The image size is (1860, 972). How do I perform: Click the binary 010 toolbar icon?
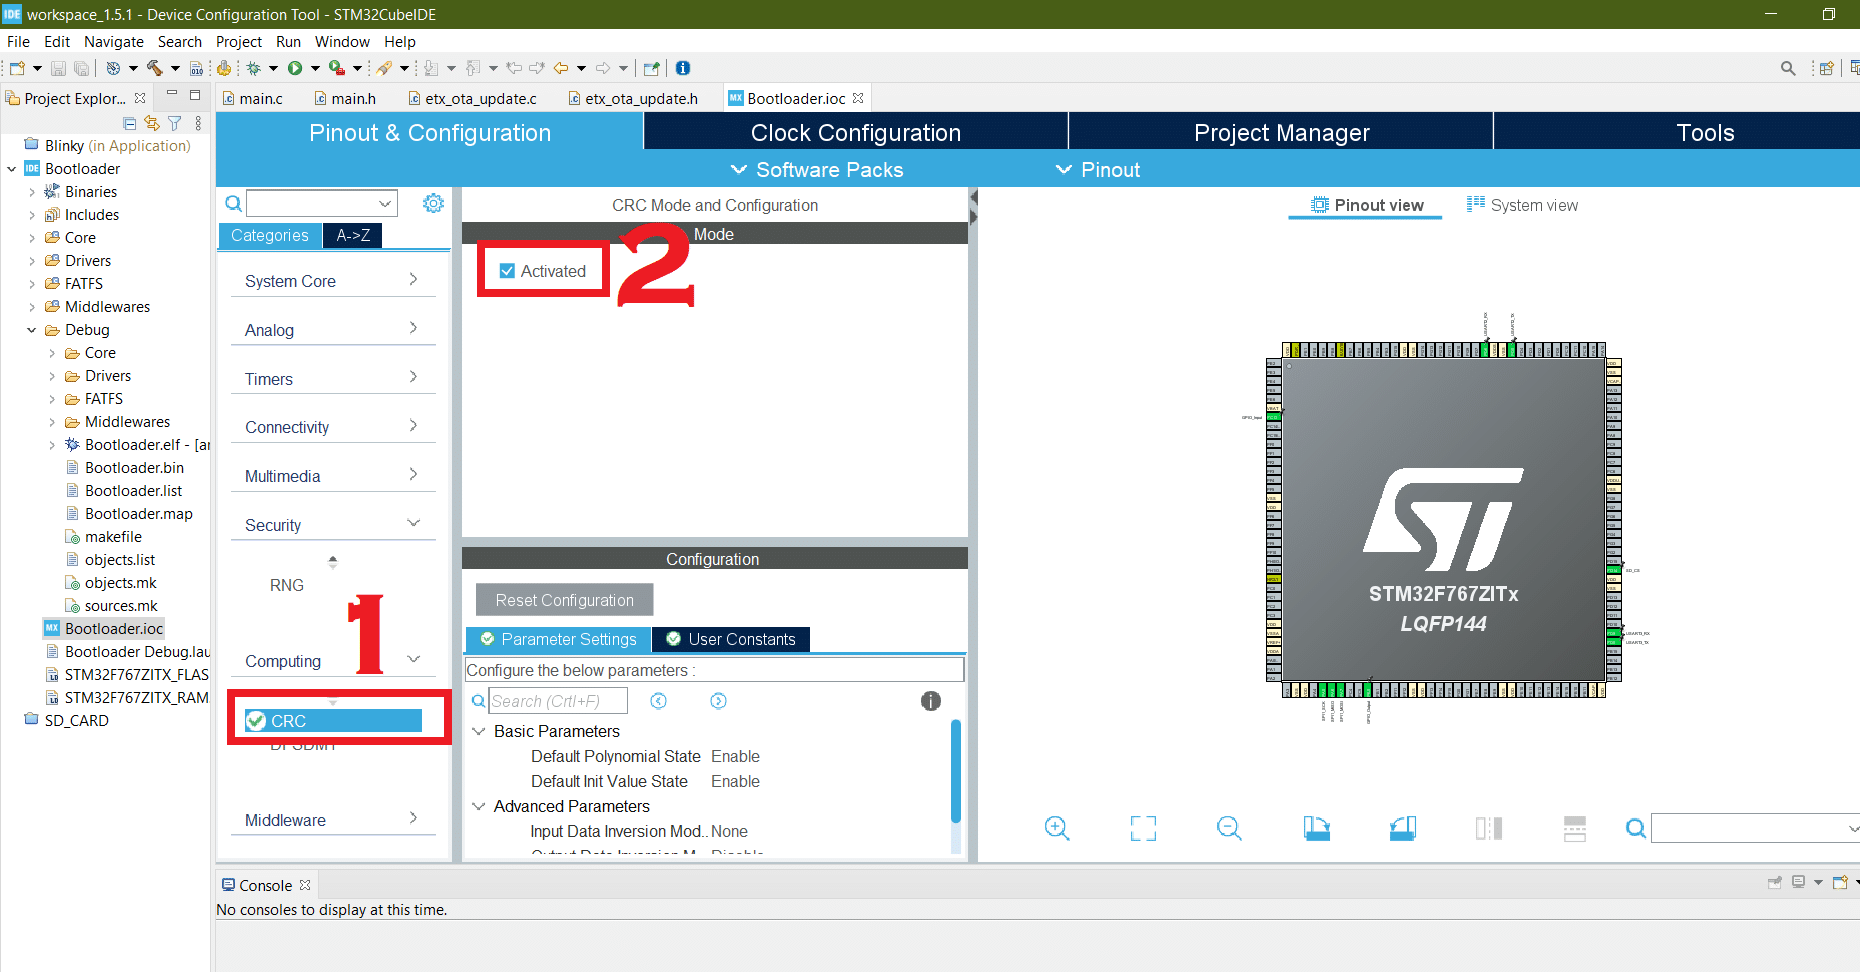point(196,68)
